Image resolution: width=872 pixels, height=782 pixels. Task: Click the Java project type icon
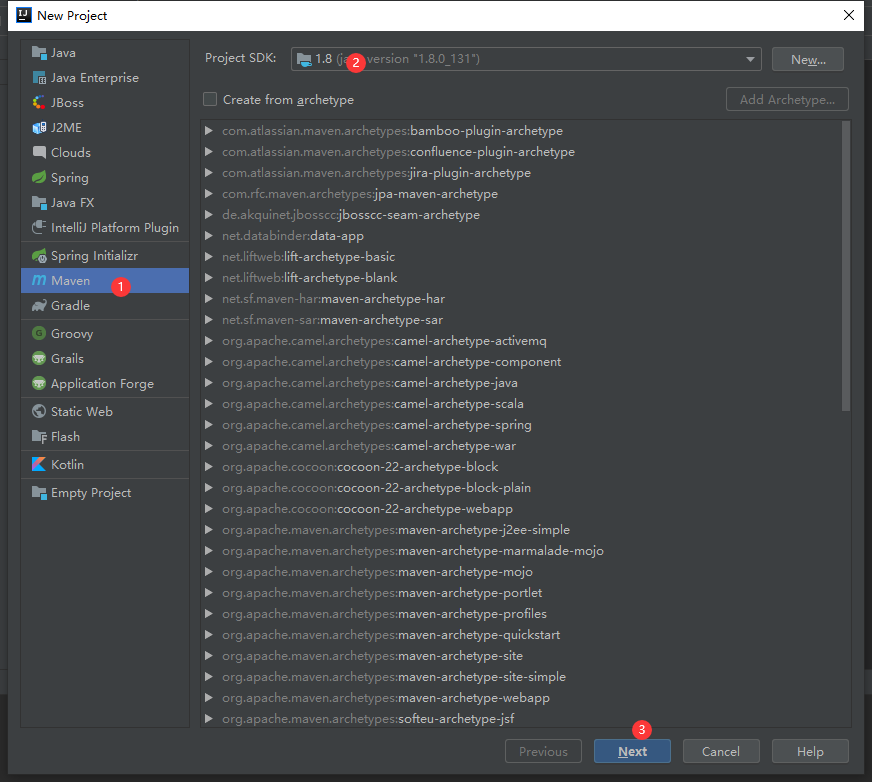click(x=39, y=53)
